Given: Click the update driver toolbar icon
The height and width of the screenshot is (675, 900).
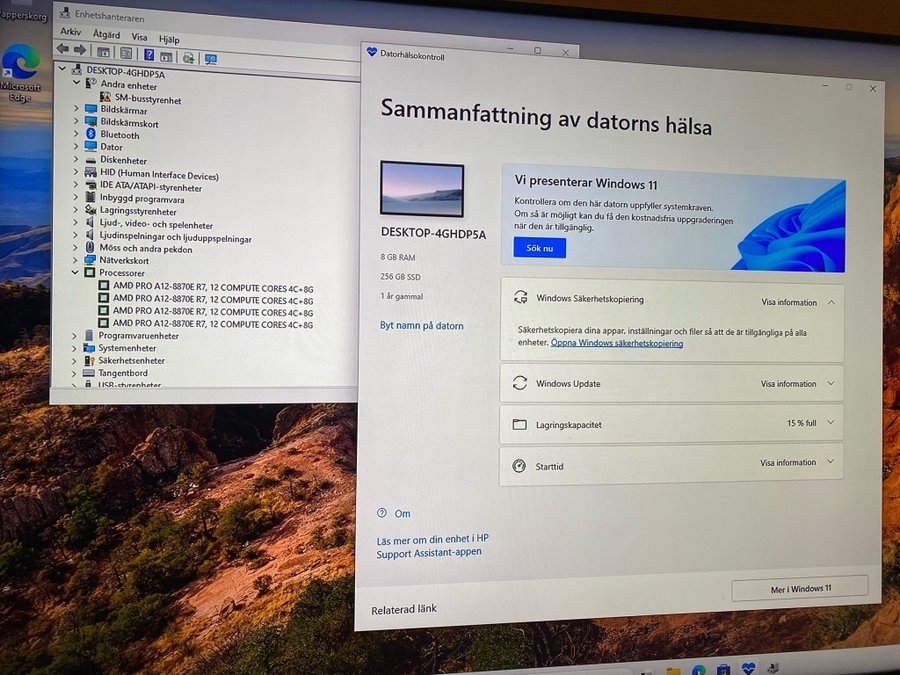Looking at the screenshot, I should coord(188,58).
